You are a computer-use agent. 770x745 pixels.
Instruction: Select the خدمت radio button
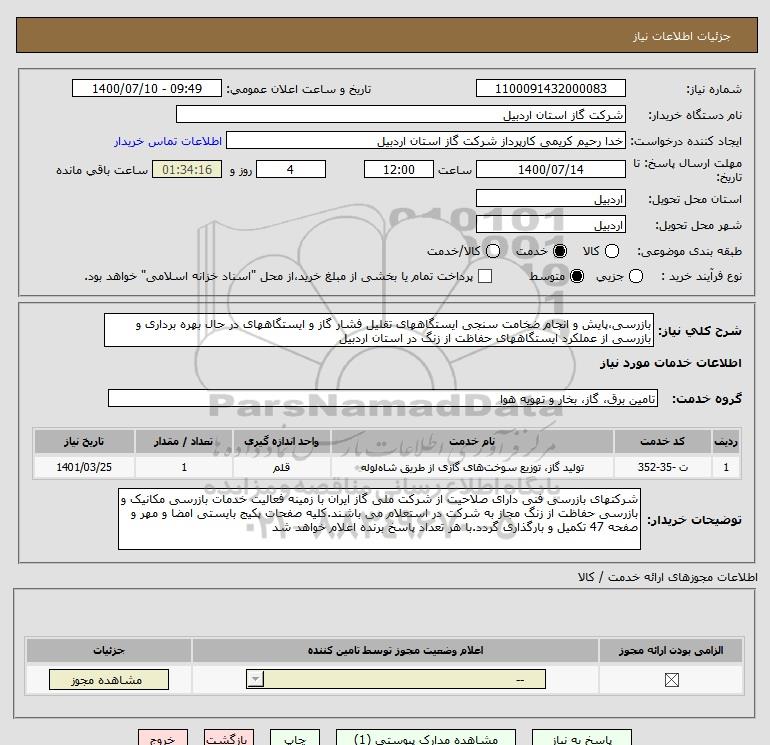tap(559, 251)
